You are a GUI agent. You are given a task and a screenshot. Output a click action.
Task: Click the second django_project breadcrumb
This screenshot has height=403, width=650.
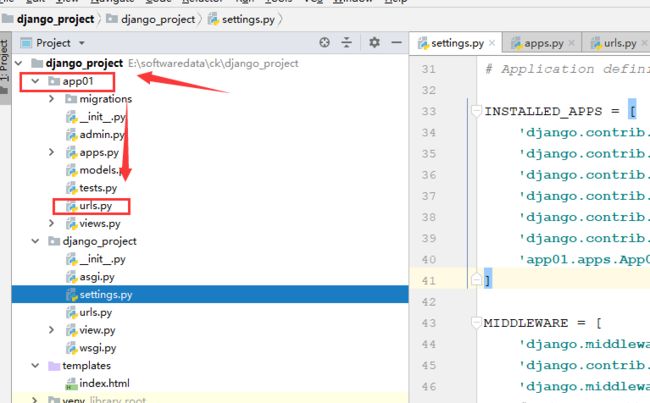click(x=151, y=19)
